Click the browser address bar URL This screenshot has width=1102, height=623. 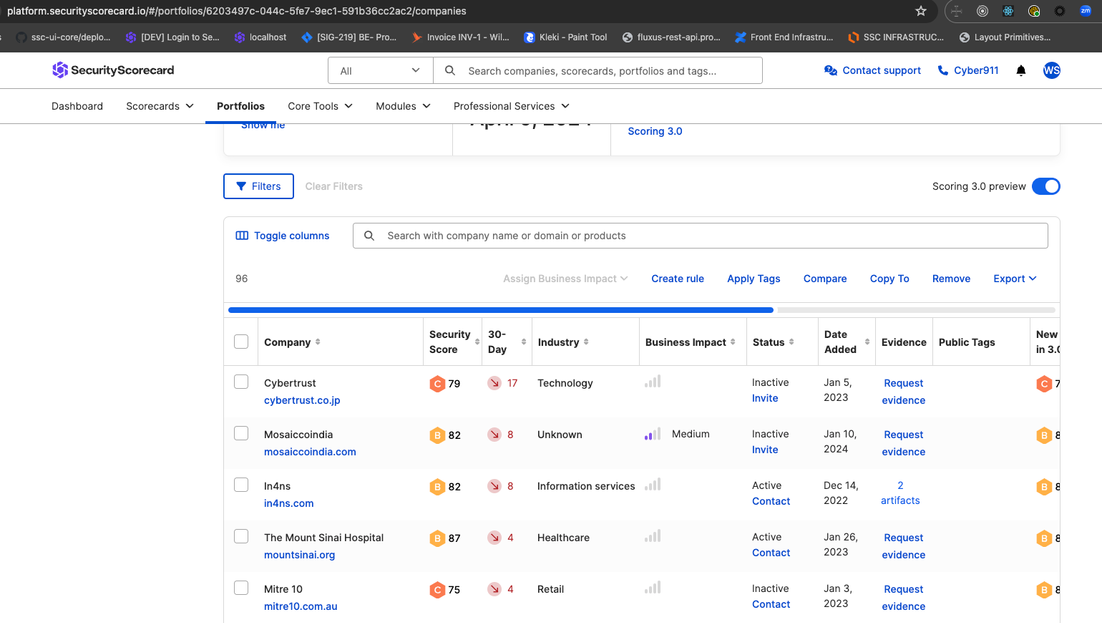tap(236, 11)
